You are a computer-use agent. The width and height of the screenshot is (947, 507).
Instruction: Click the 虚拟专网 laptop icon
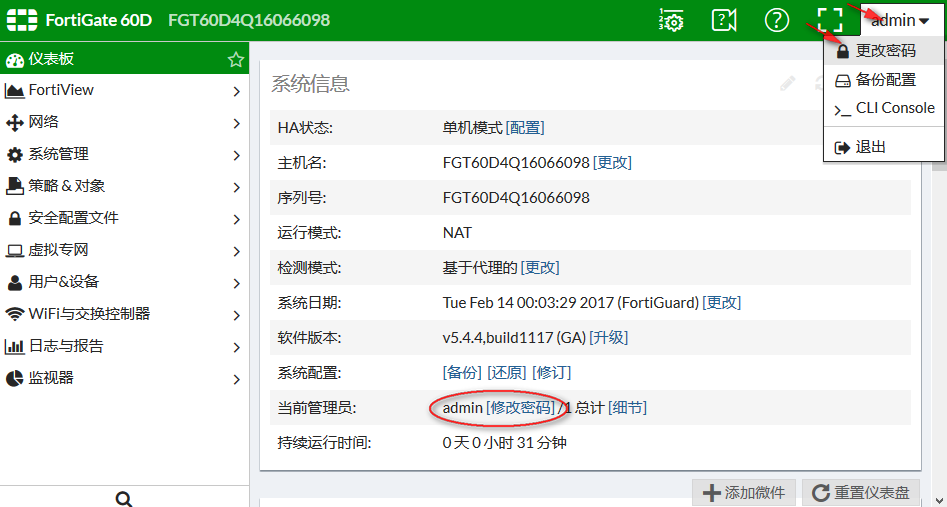point(14,251)
